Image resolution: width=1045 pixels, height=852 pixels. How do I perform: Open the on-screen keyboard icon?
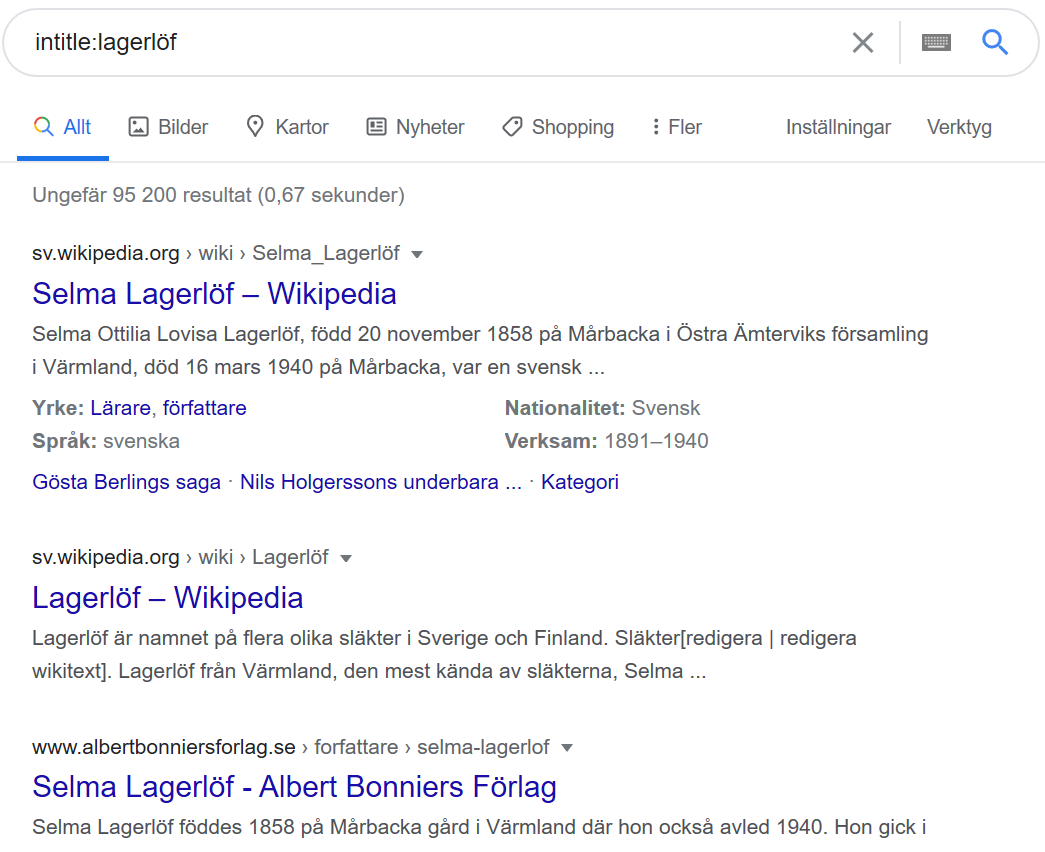pos(936,43)
